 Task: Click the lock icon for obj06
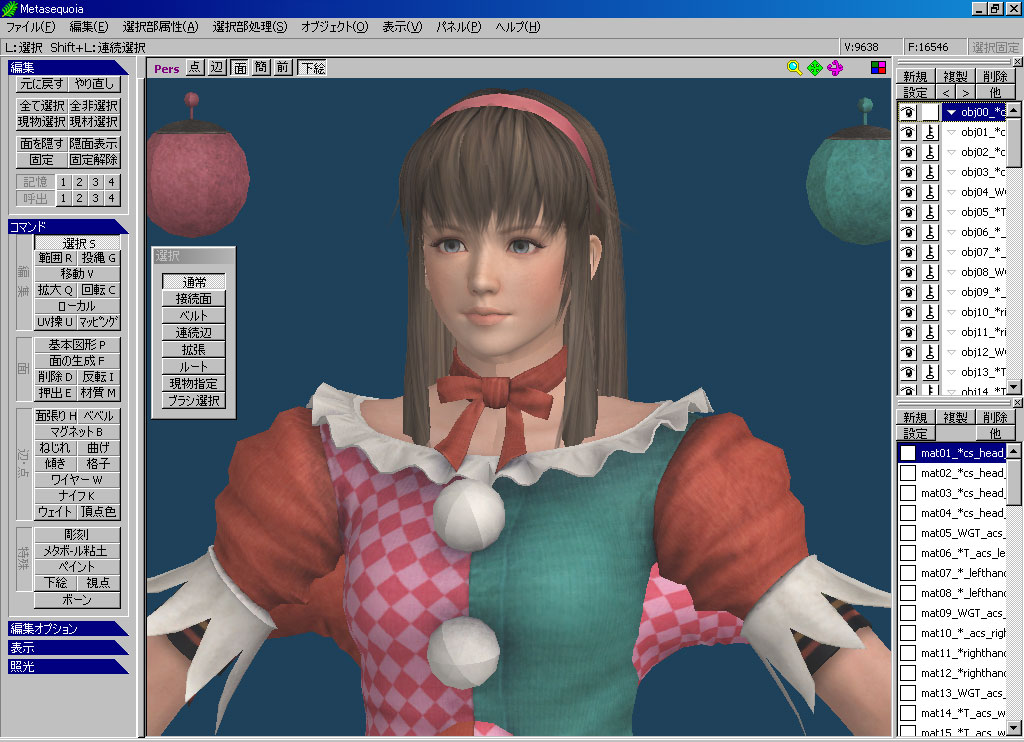coord(930,233)
